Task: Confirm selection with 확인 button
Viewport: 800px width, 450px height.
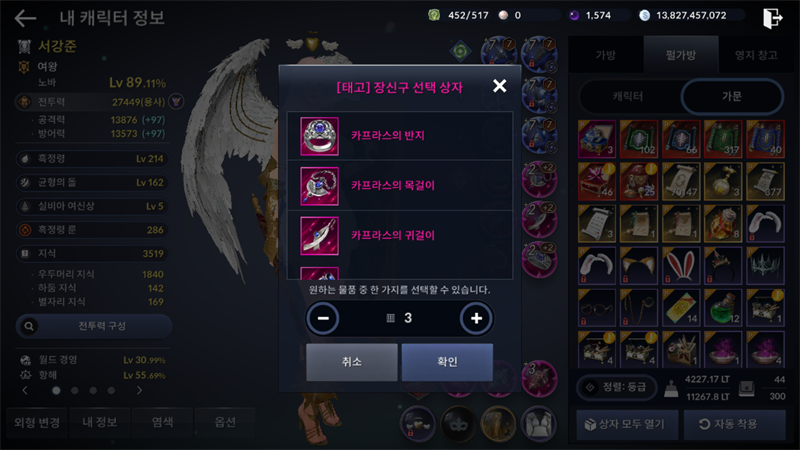Action: point(447,362)
